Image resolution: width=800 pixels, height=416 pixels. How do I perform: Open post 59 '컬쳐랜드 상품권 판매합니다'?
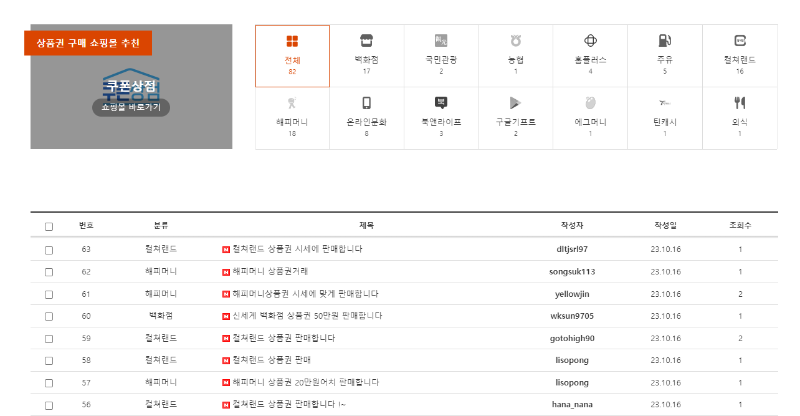(284, 338)
